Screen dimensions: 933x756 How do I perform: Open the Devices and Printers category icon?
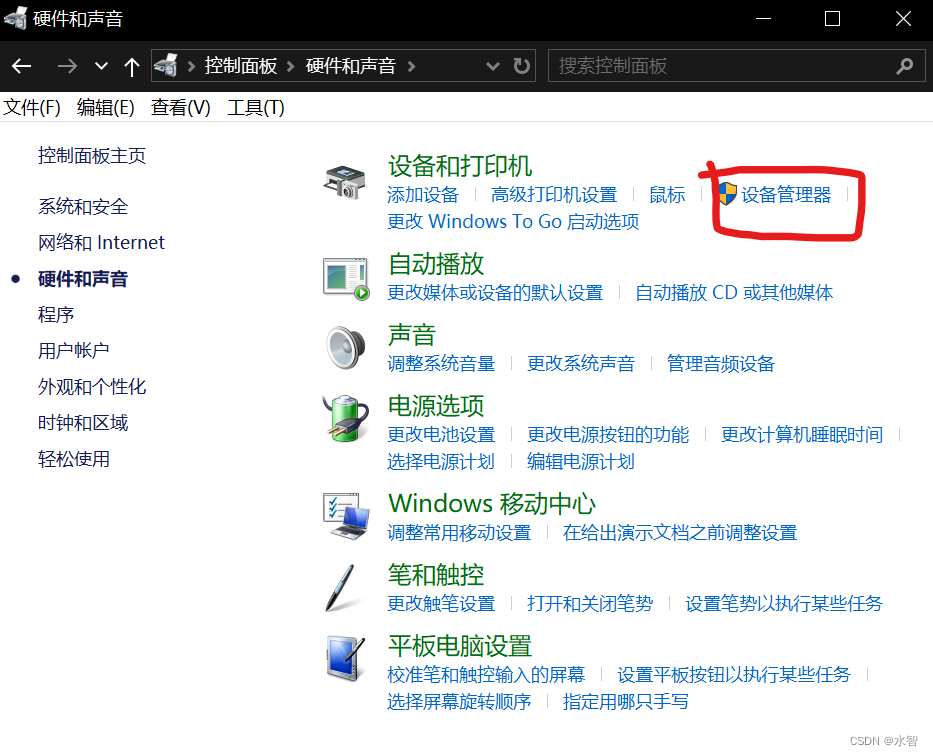[345, 182]
